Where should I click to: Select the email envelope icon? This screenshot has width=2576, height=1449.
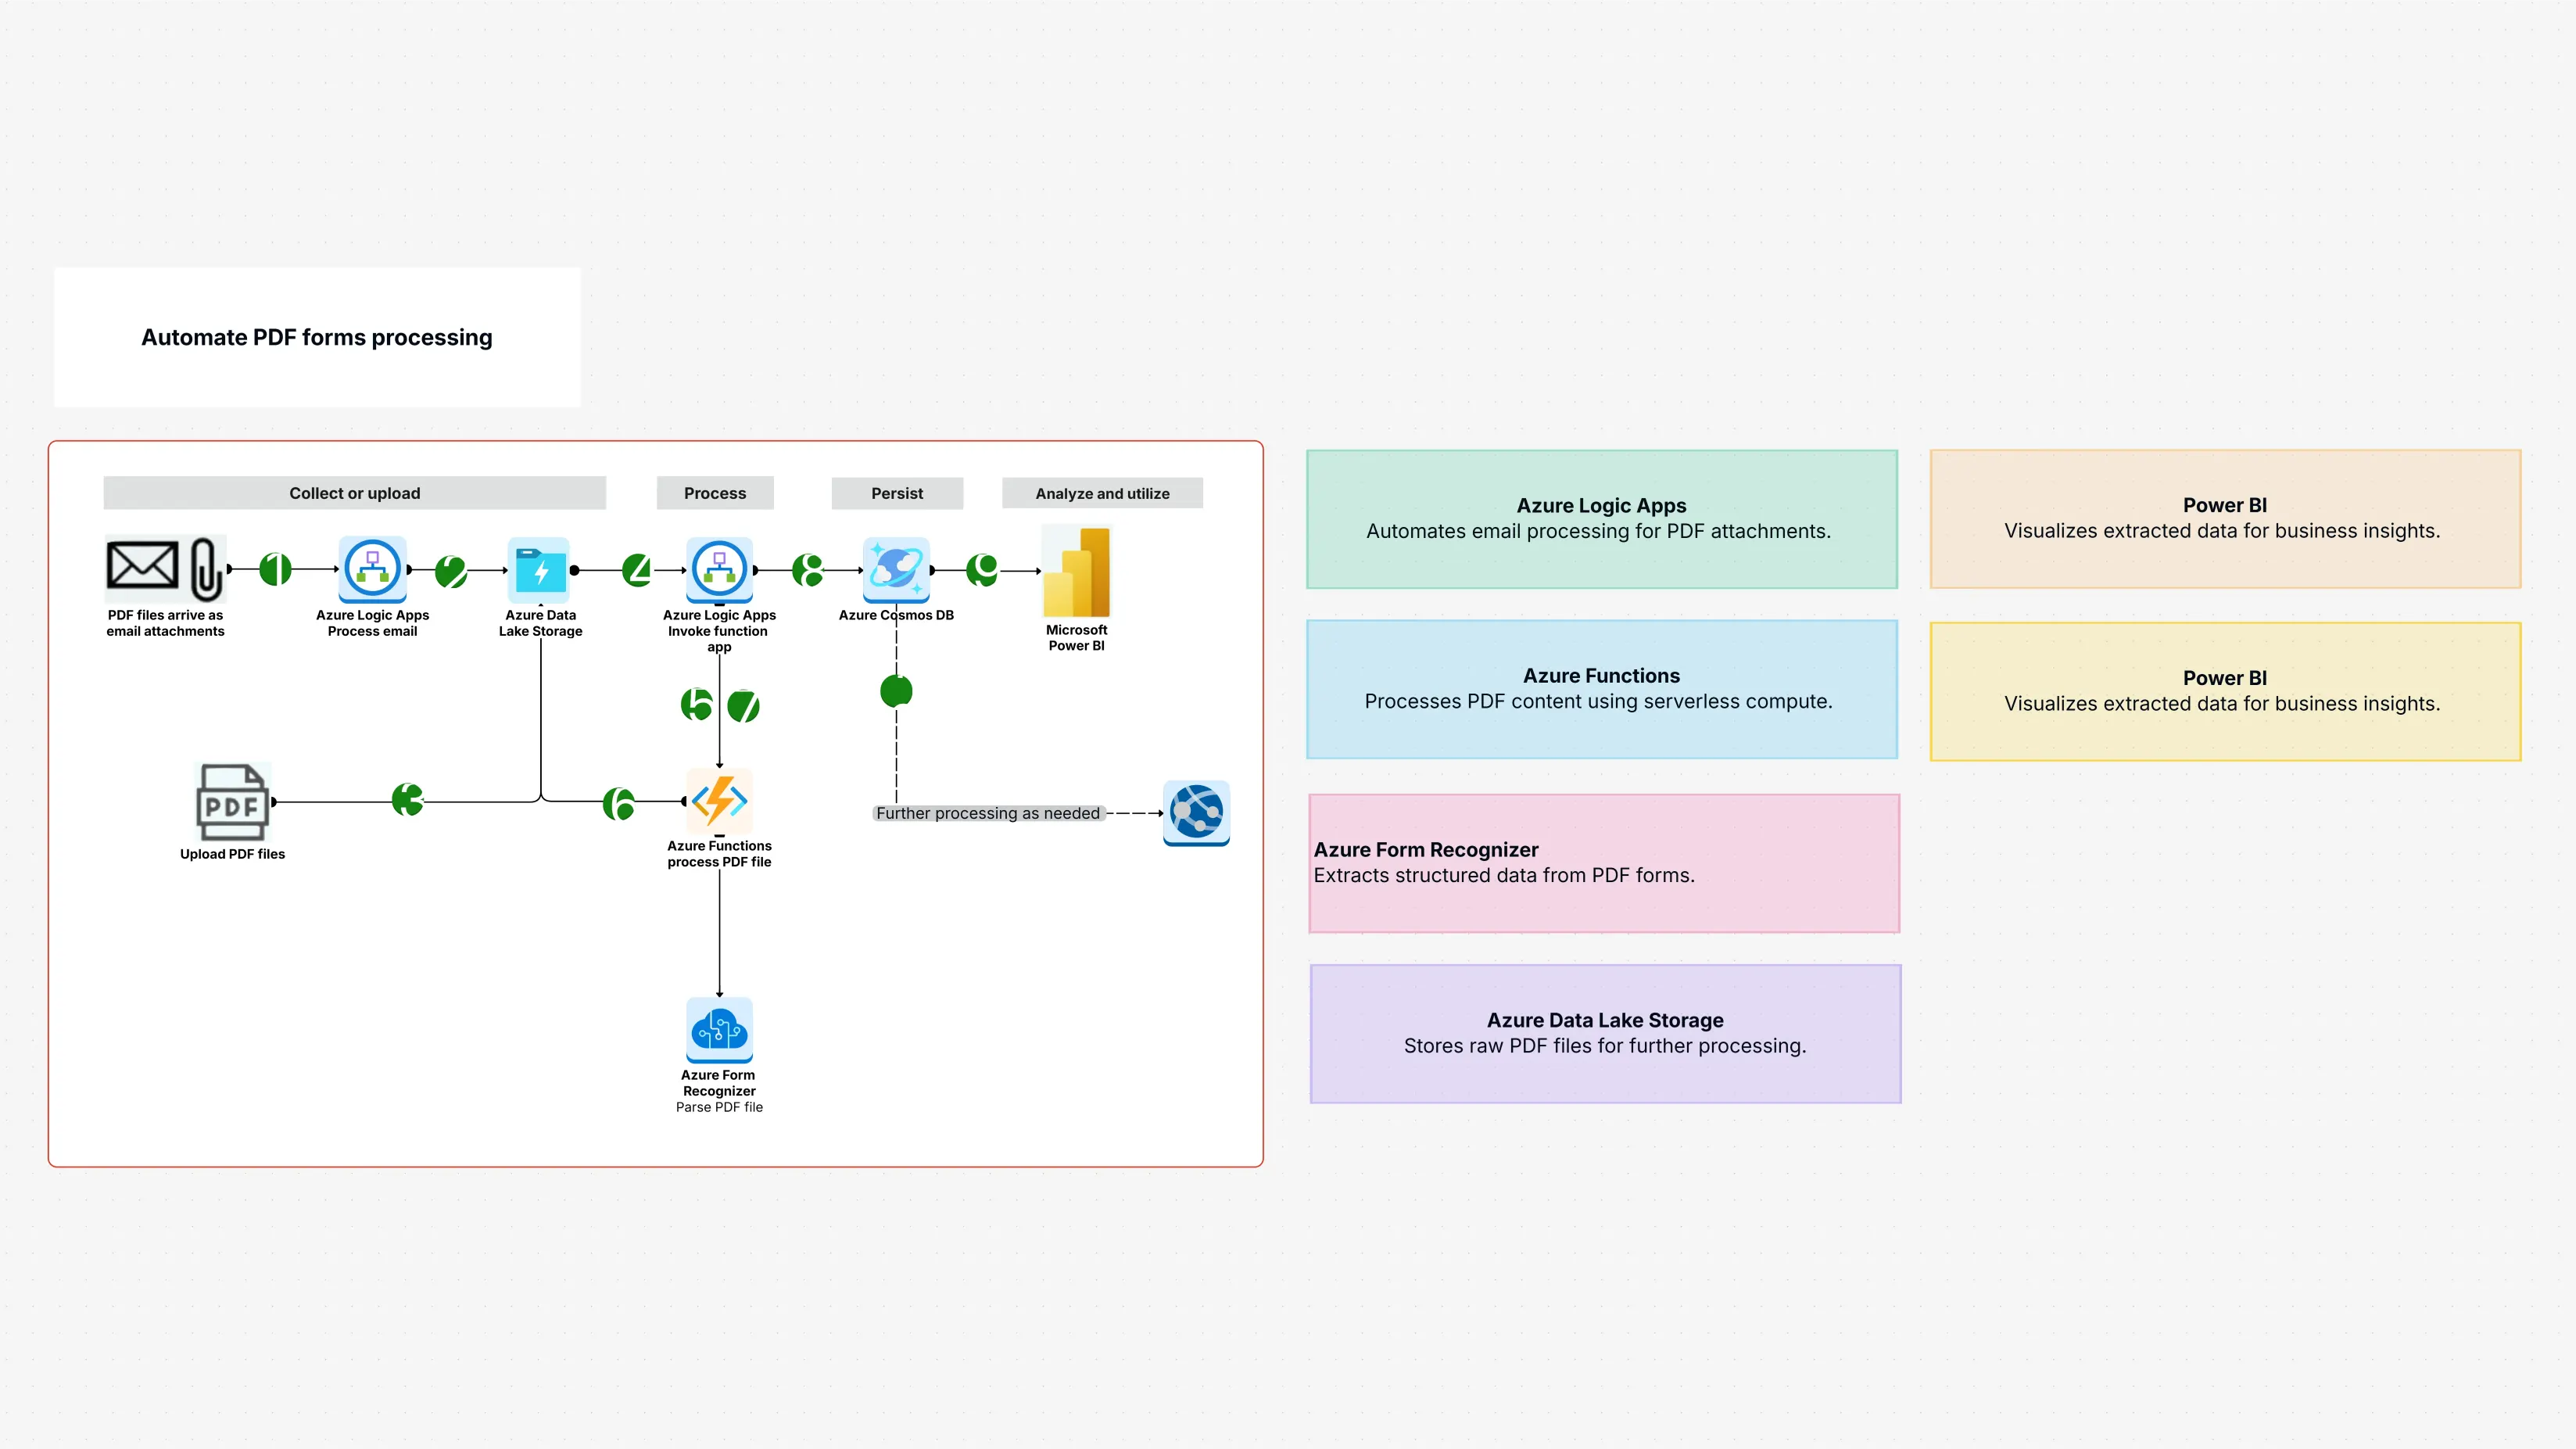coord(142,566)
